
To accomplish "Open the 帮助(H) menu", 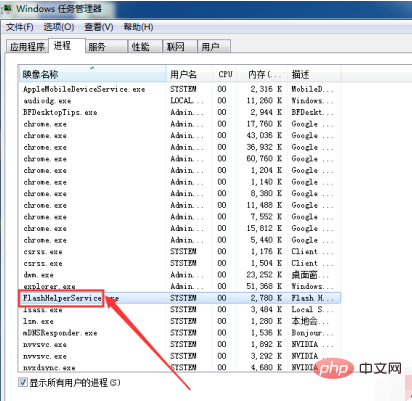I will pos(138,27).
